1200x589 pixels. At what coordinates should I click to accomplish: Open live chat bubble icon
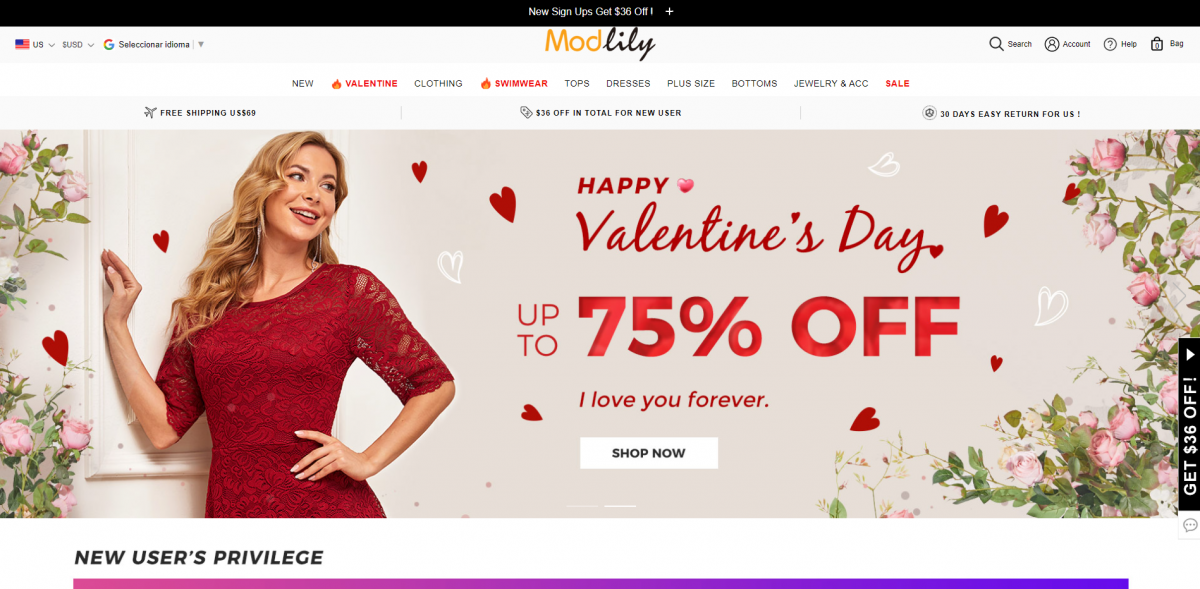pos(1189,525)
